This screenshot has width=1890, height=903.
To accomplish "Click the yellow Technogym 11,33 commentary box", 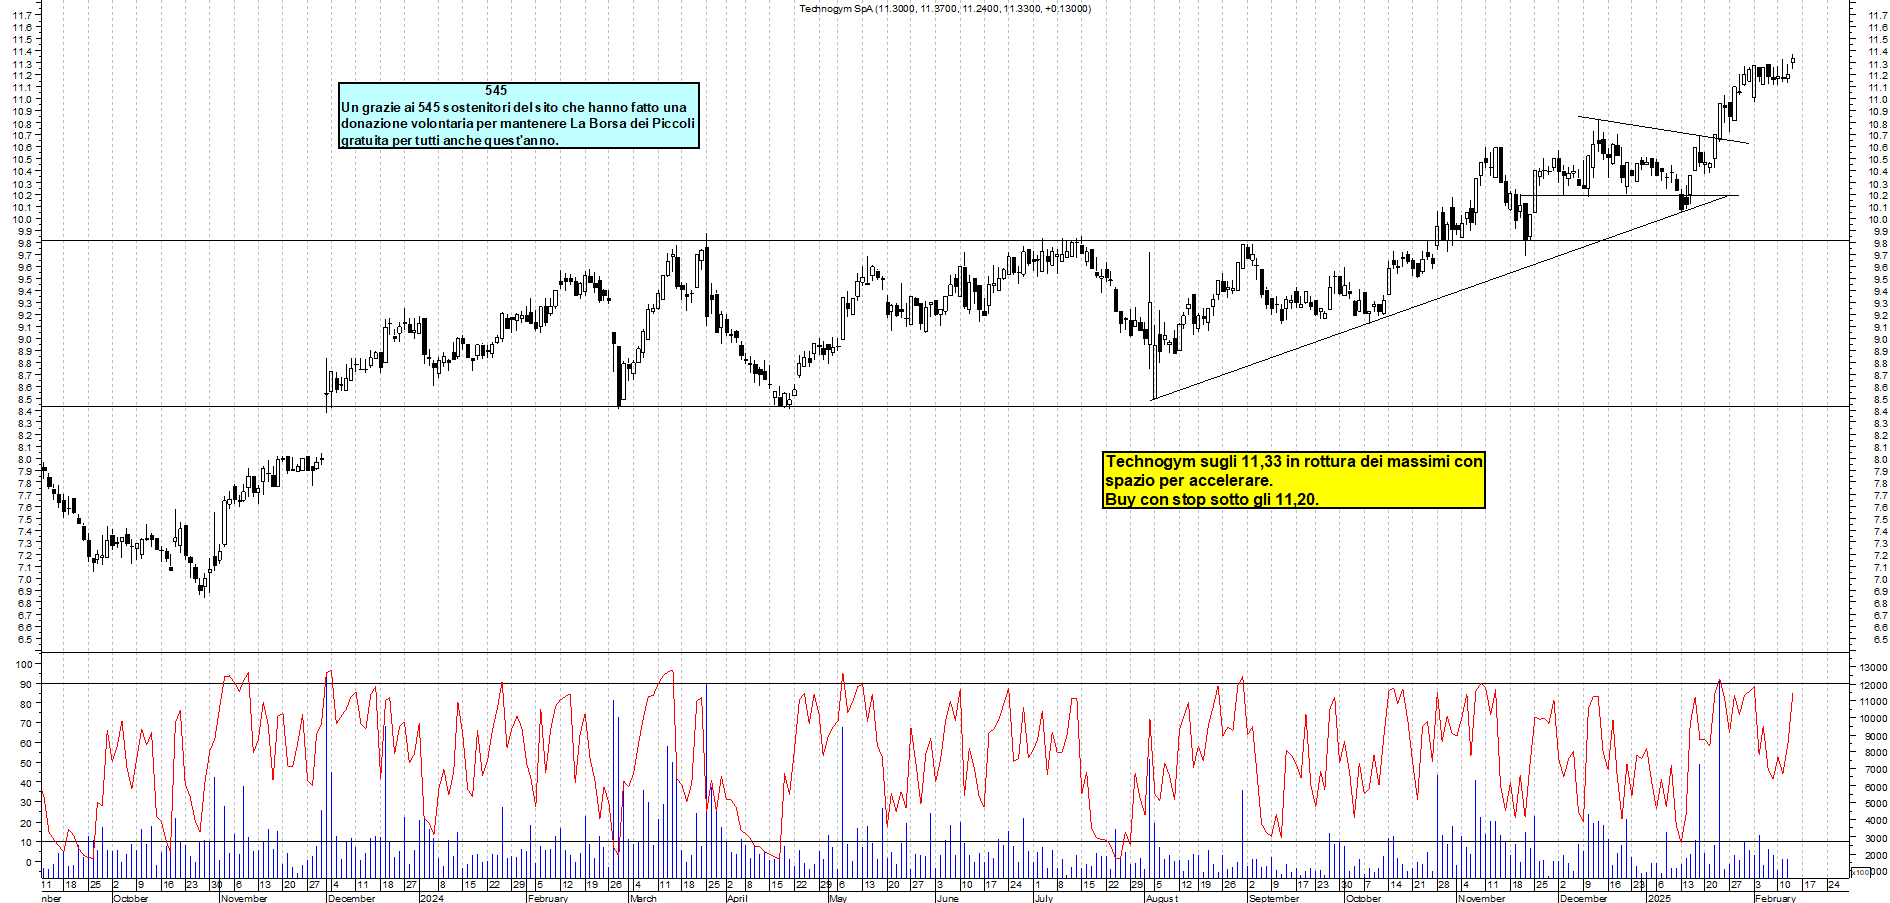I will click(x=1294, y=480).
